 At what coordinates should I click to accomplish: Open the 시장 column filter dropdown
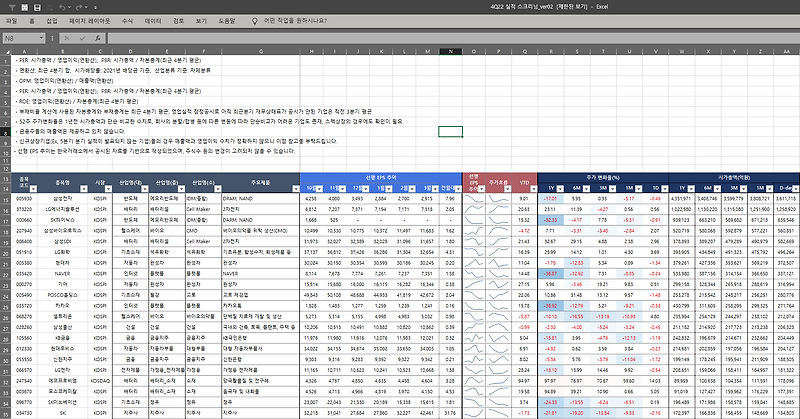click(108, 189)
